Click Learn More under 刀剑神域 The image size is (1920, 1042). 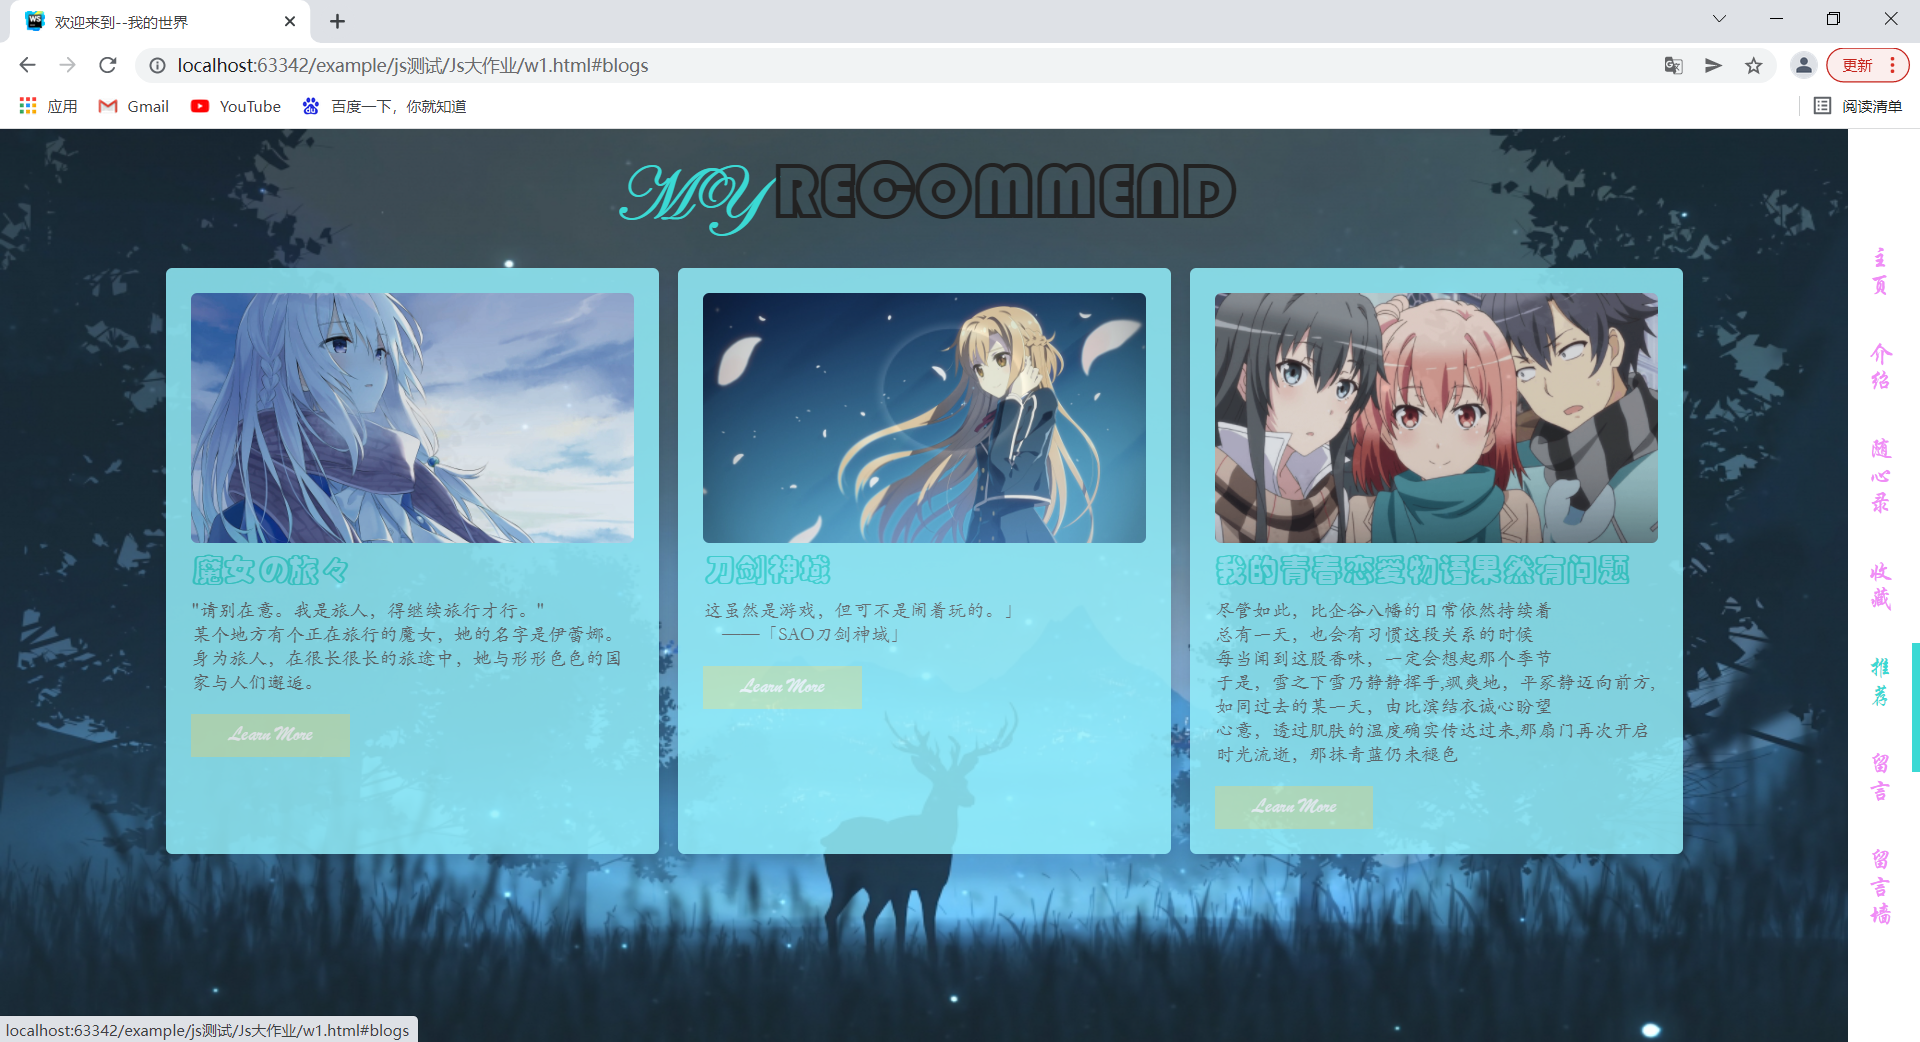(x=782, y=687)
